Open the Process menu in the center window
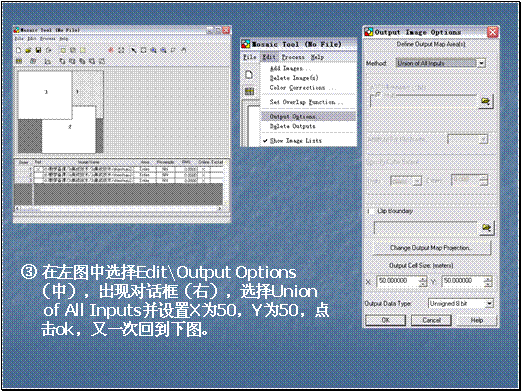 coord(293,57)
